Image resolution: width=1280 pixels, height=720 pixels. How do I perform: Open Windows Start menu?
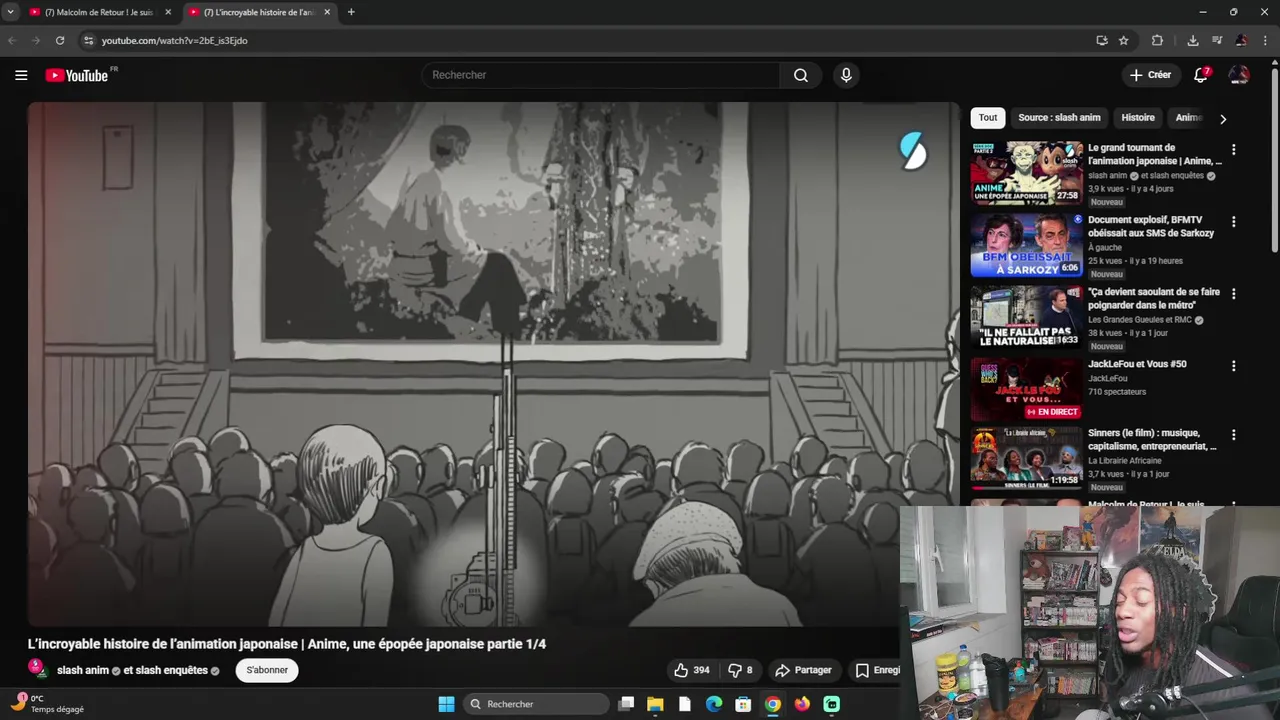click(446, 704)
